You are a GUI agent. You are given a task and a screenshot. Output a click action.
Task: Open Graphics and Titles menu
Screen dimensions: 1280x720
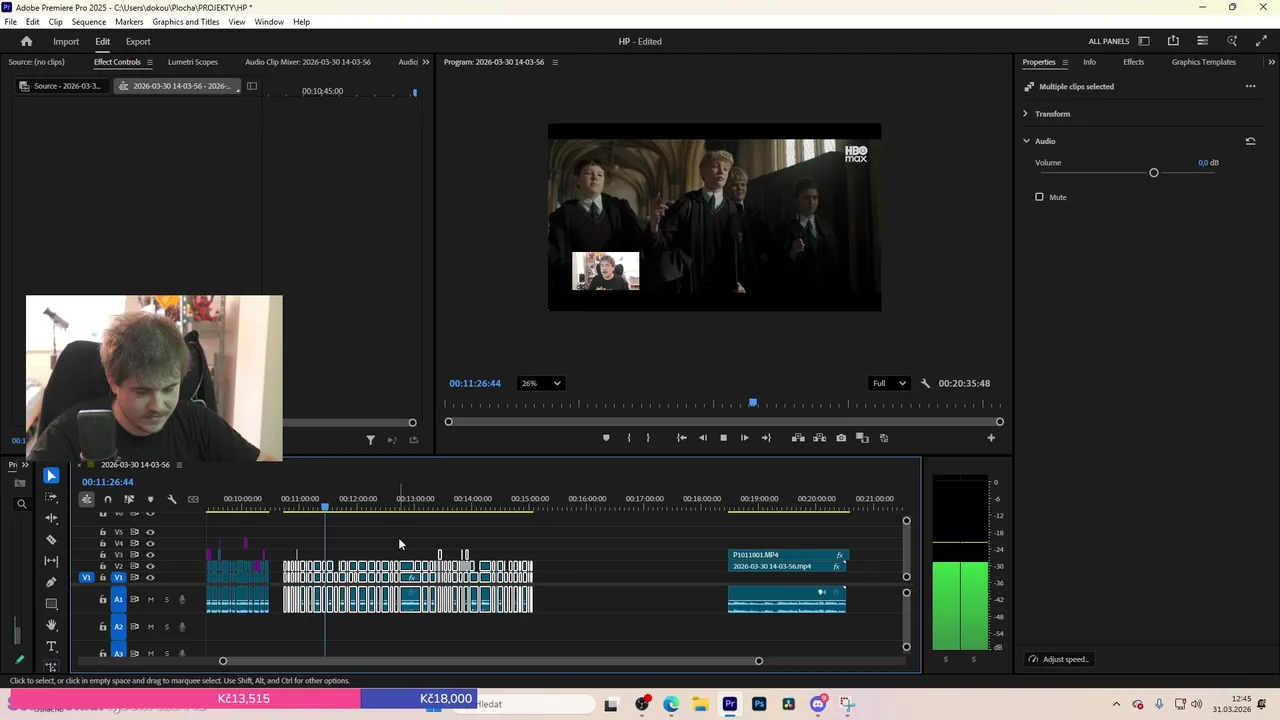186,21
